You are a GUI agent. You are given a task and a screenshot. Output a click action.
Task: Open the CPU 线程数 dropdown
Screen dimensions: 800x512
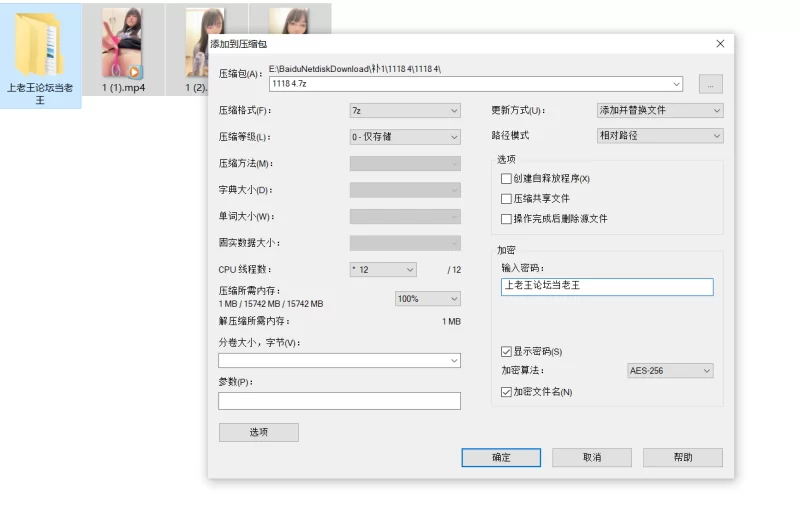382,269
